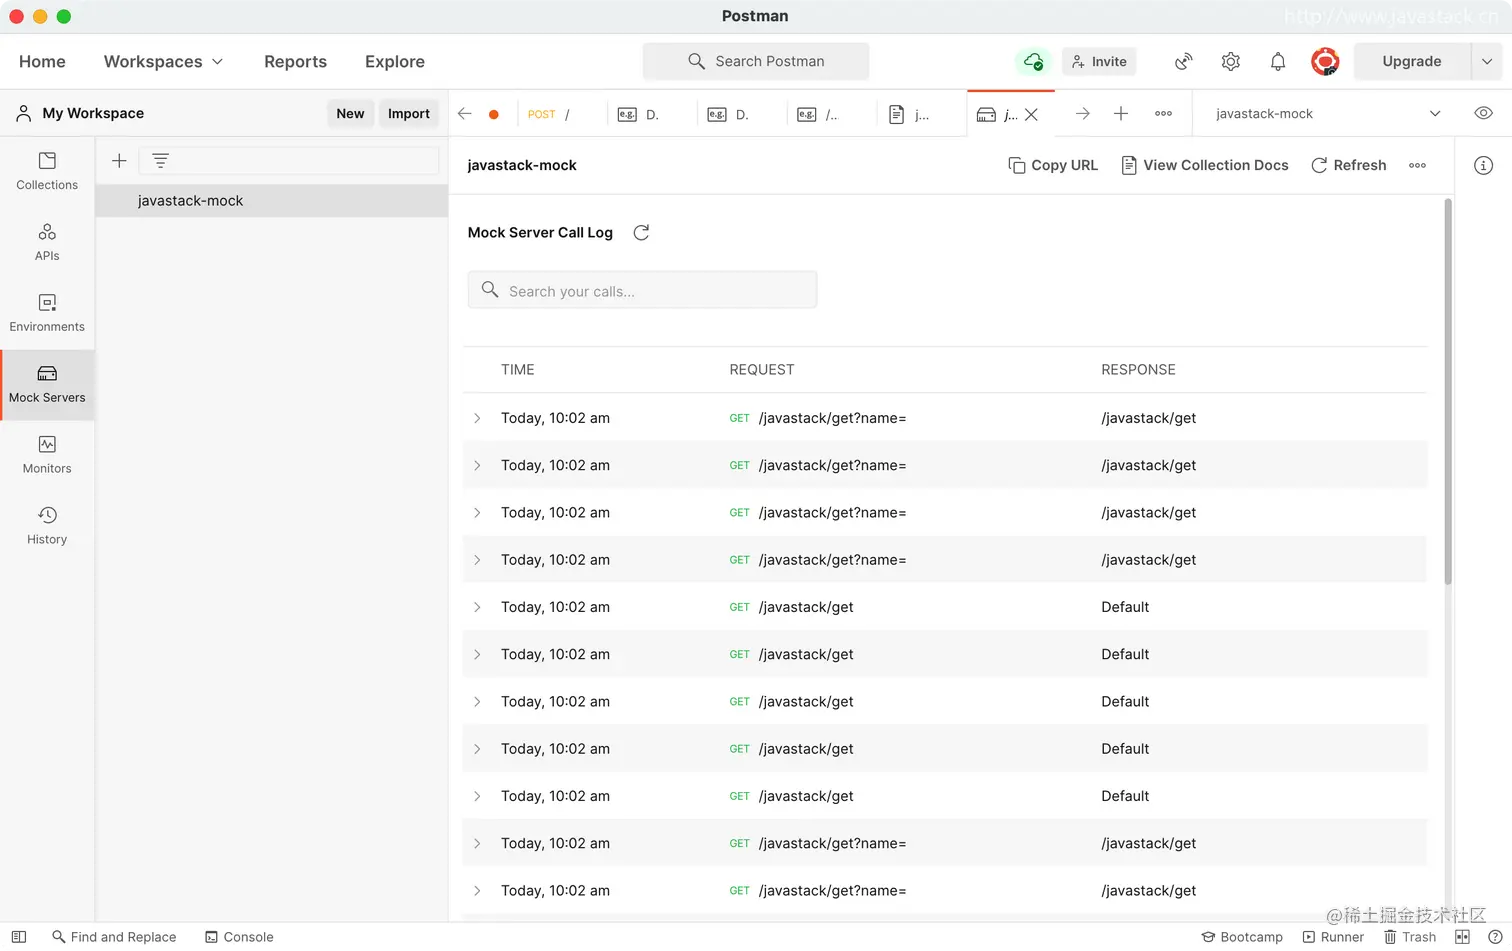This screenshot has width=1512, height=951.
Task: Open Bootcamp
Action: (x=1242, y=937)
